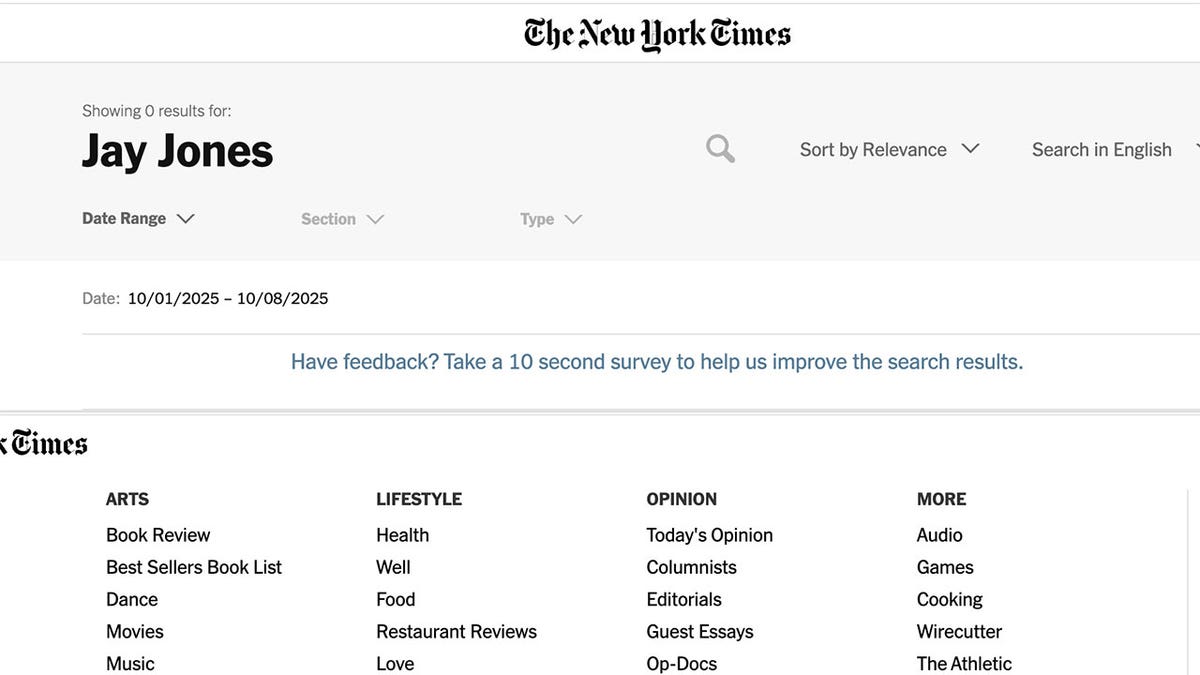Viewport: 1200px width, 675px height.
Task: Open the Guest Essays section
Action: coord(700,631)
